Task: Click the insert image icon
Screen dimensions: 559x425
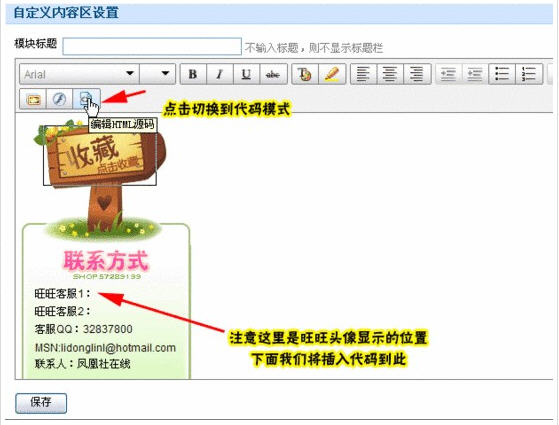Action: pyautogui.click(x=33, y=99)
